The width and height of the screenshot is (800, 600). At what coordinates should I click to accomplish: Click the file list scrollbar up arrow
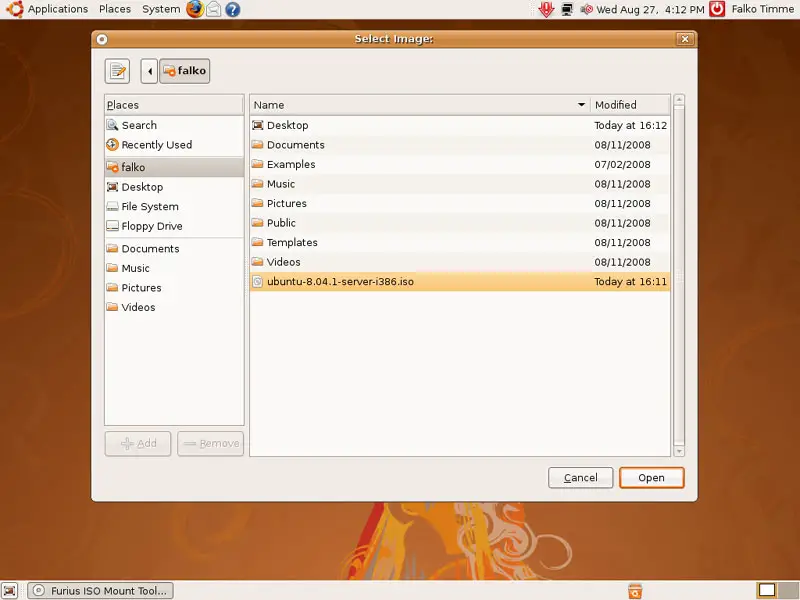pyautogui.click(x=679, y=100)
